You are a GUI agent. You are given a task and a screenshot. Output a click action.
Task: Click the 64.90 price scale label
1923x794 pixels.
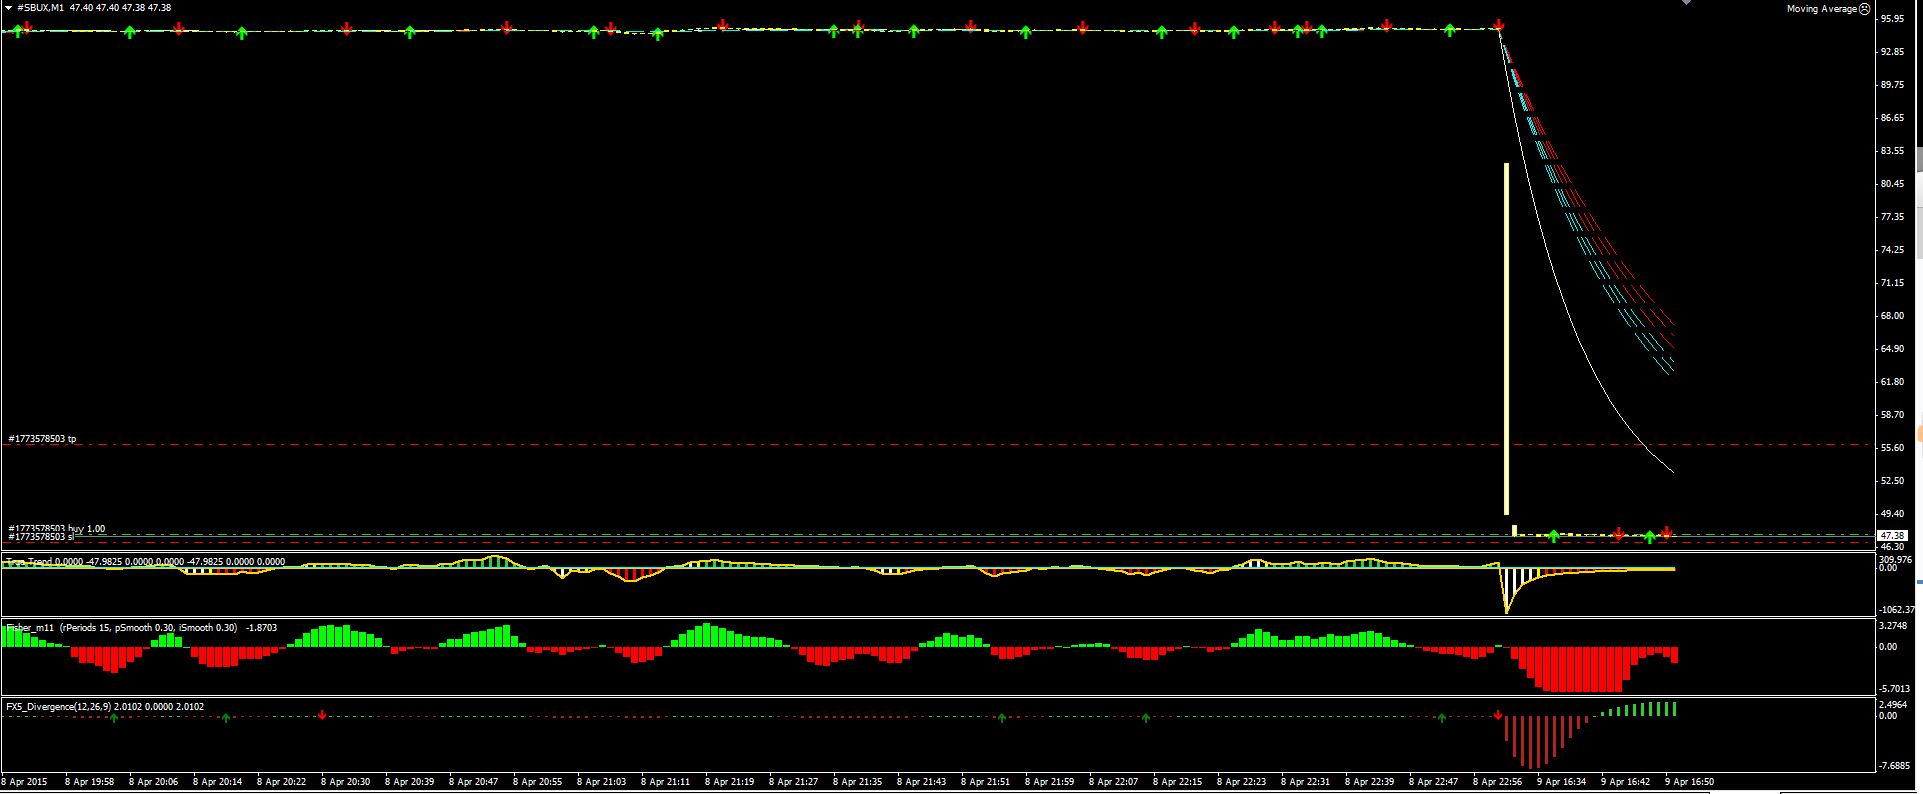coord(1891,349)
